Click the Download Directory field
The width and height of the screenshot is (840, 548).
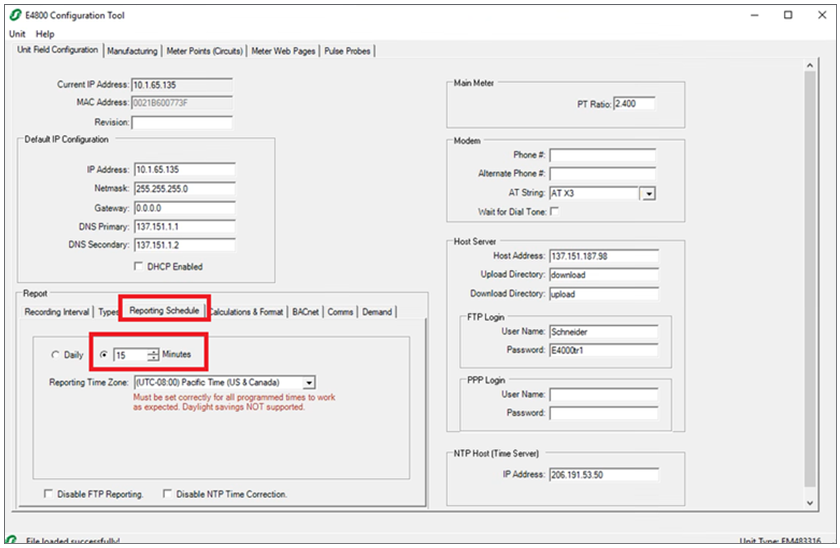coord(604,294)
